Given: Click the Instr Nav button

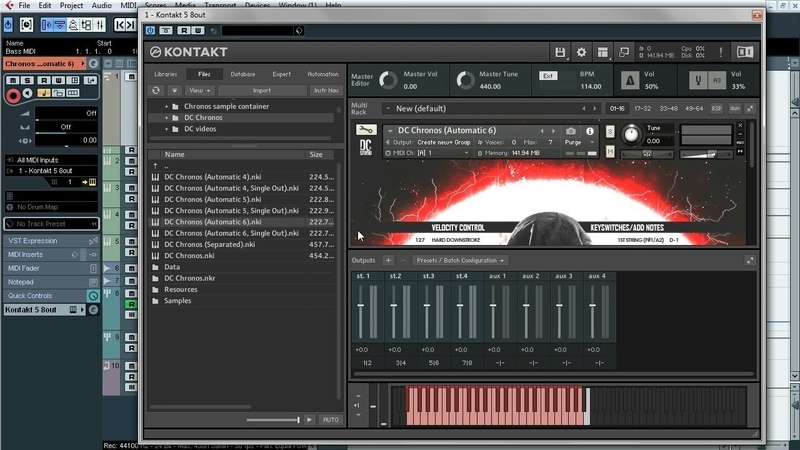Looking at the screenshot, I should point(326,90).
